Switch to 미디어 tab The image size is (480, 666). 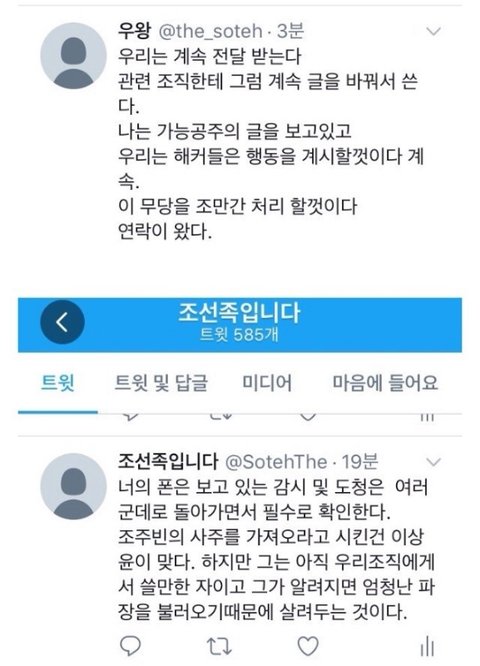click(267, 383)
